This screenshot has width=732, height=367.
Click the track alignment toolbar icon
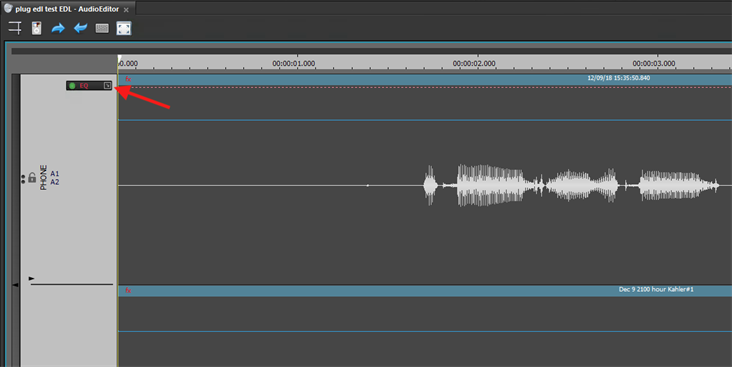pyautogui.click(x=15, y=28)
